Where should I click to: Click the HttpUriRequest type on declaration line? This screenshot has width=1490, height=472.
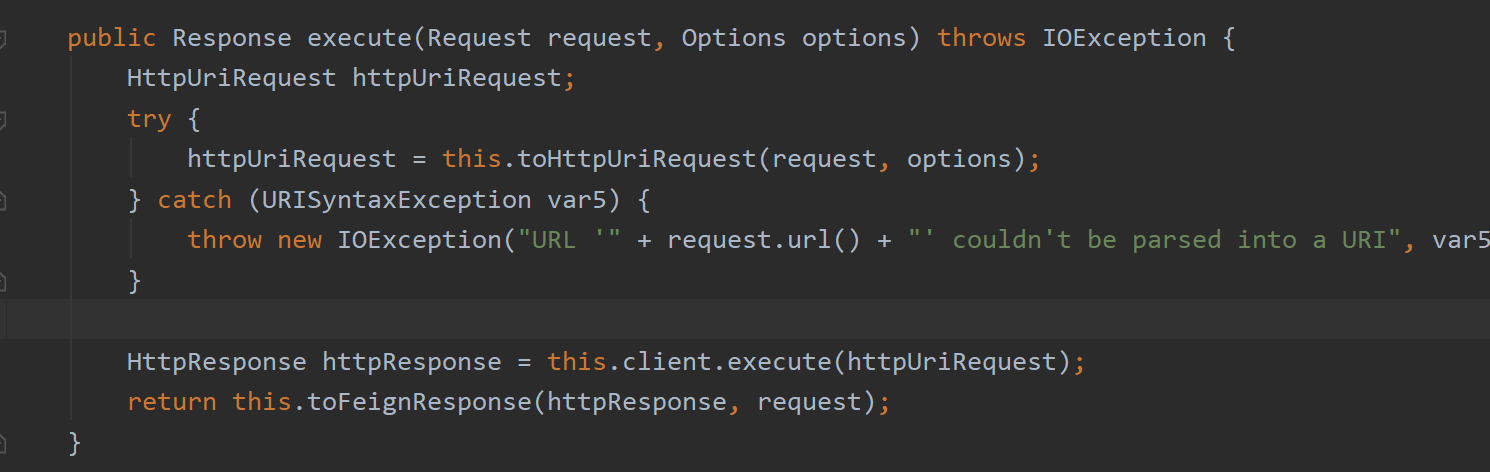(232, 79)
